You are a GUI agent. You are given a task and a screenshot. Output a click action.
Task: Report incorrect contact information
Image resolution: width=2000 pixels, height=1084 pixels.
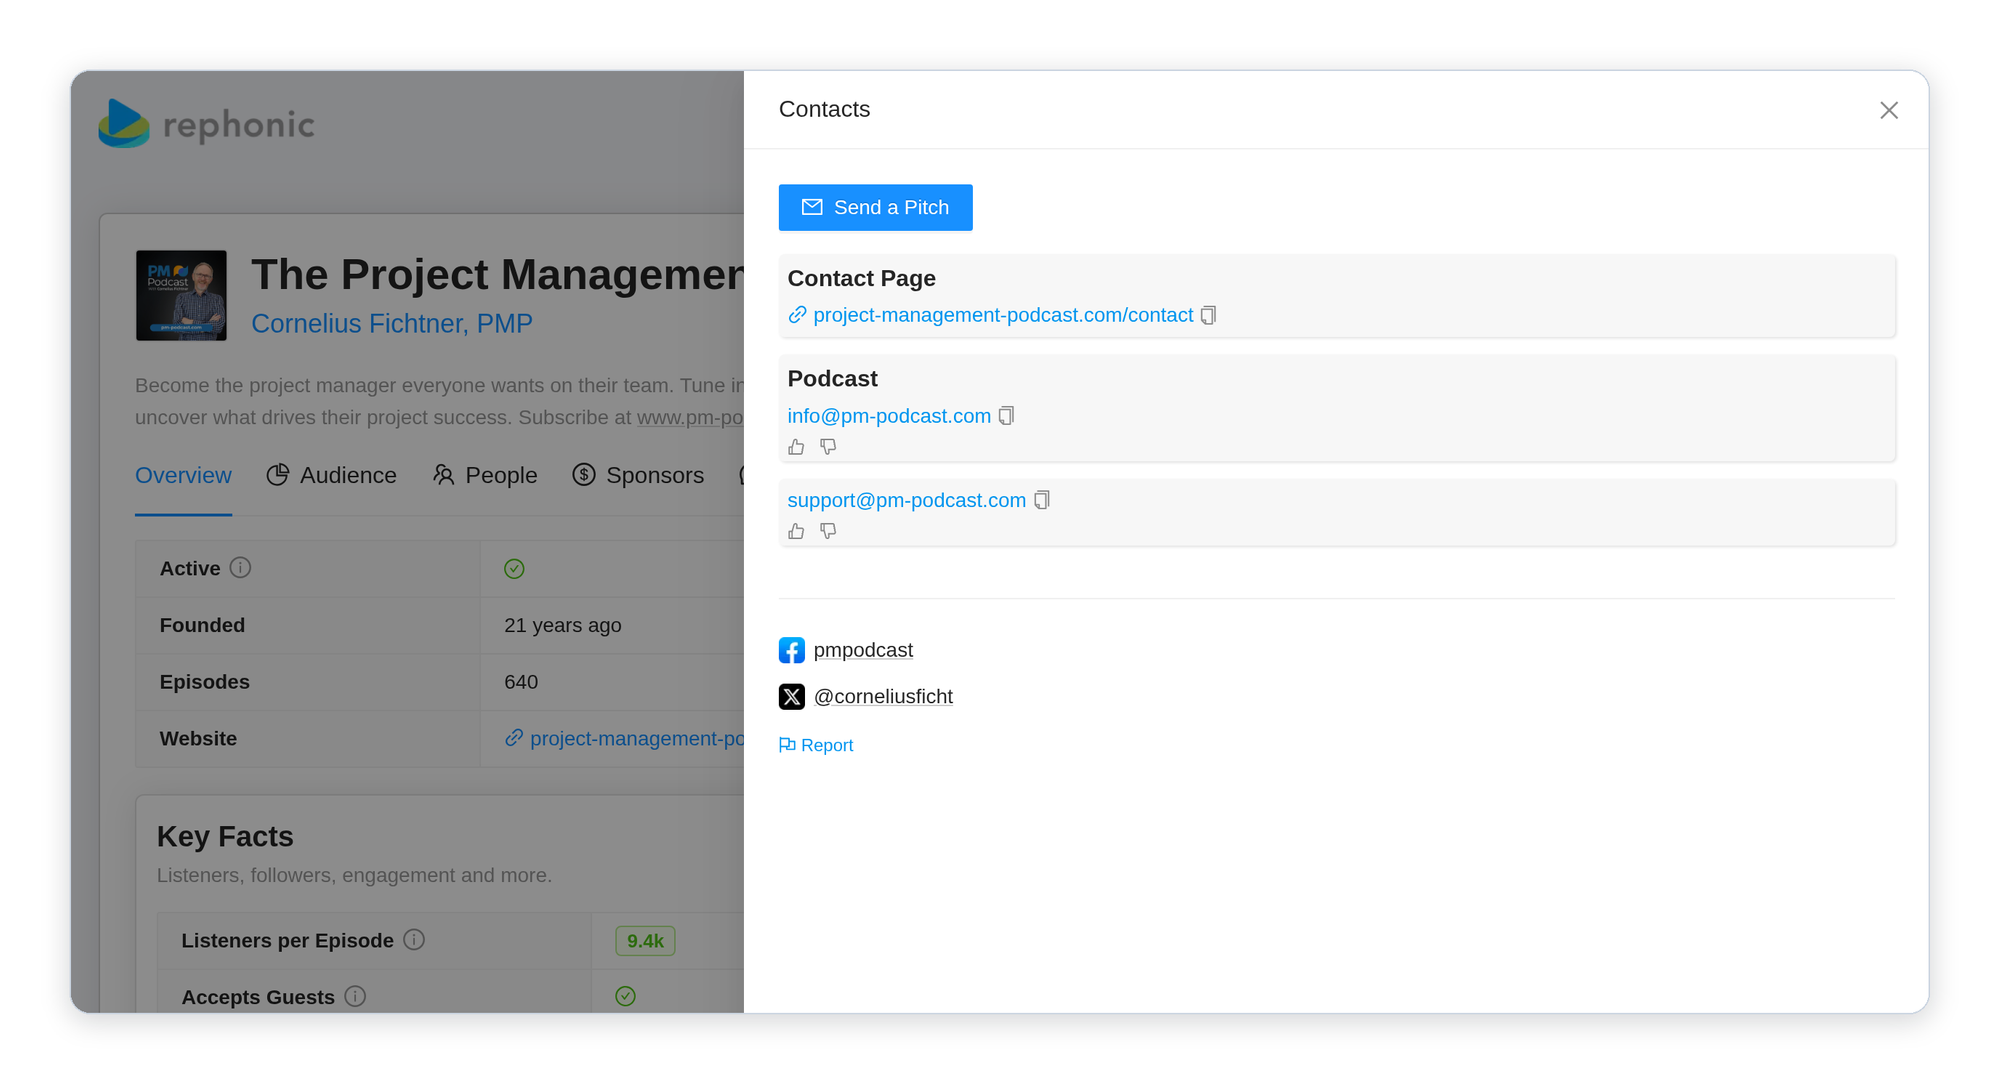816,745
